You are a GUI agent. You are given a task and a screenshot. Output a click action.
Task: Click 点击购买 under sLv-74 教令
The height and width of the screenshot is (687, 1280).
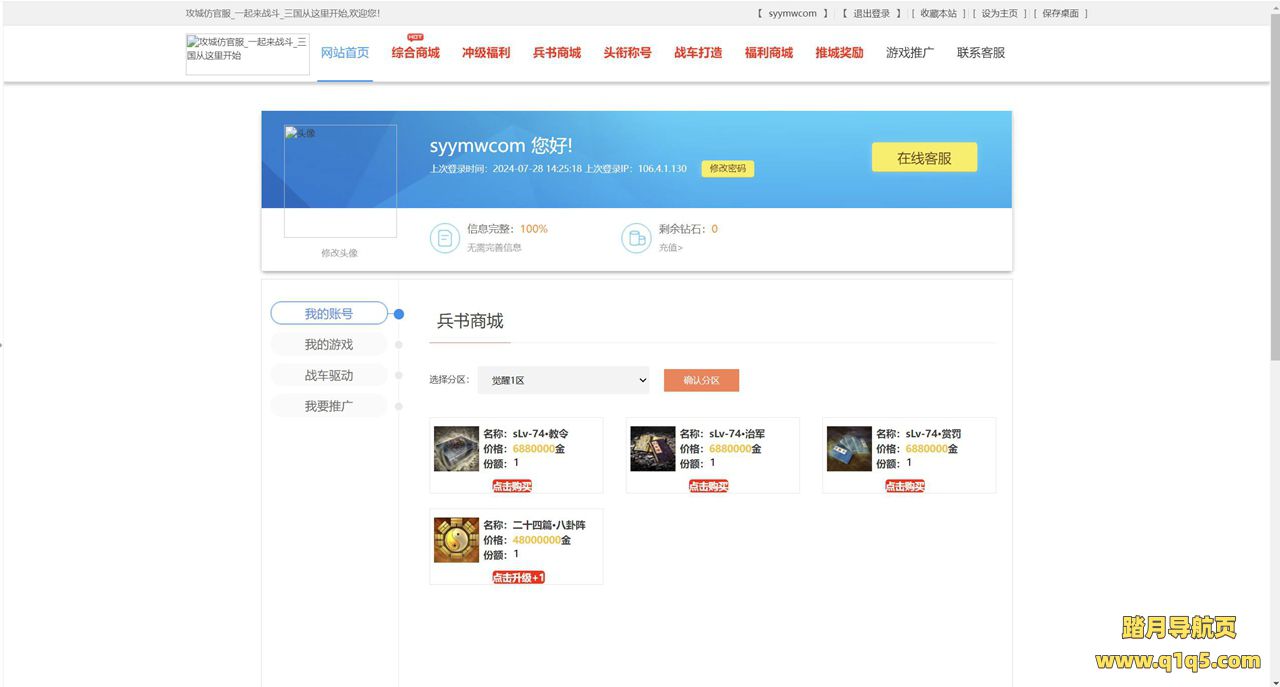pos(512,487)
